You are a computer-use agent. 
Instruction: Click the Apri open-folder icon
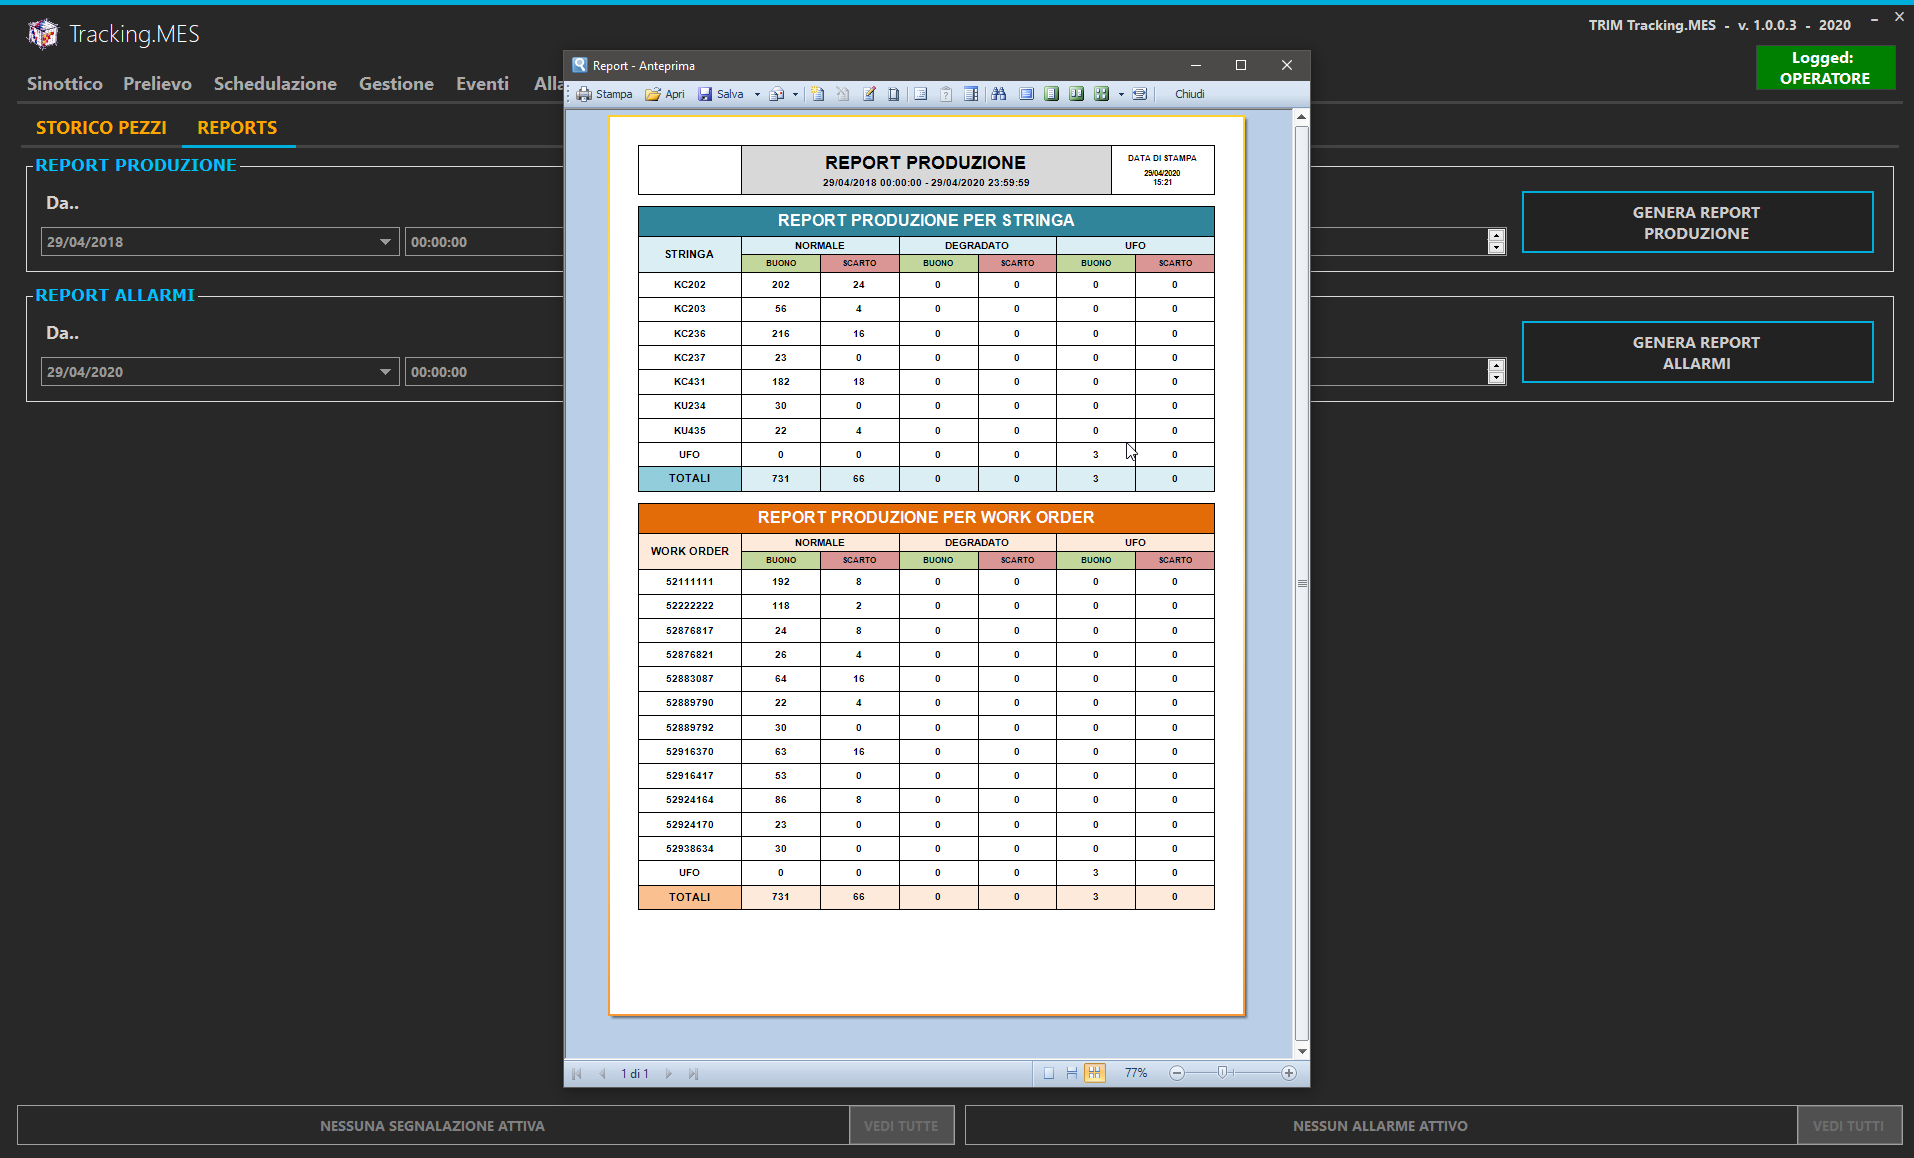point(653,94)
